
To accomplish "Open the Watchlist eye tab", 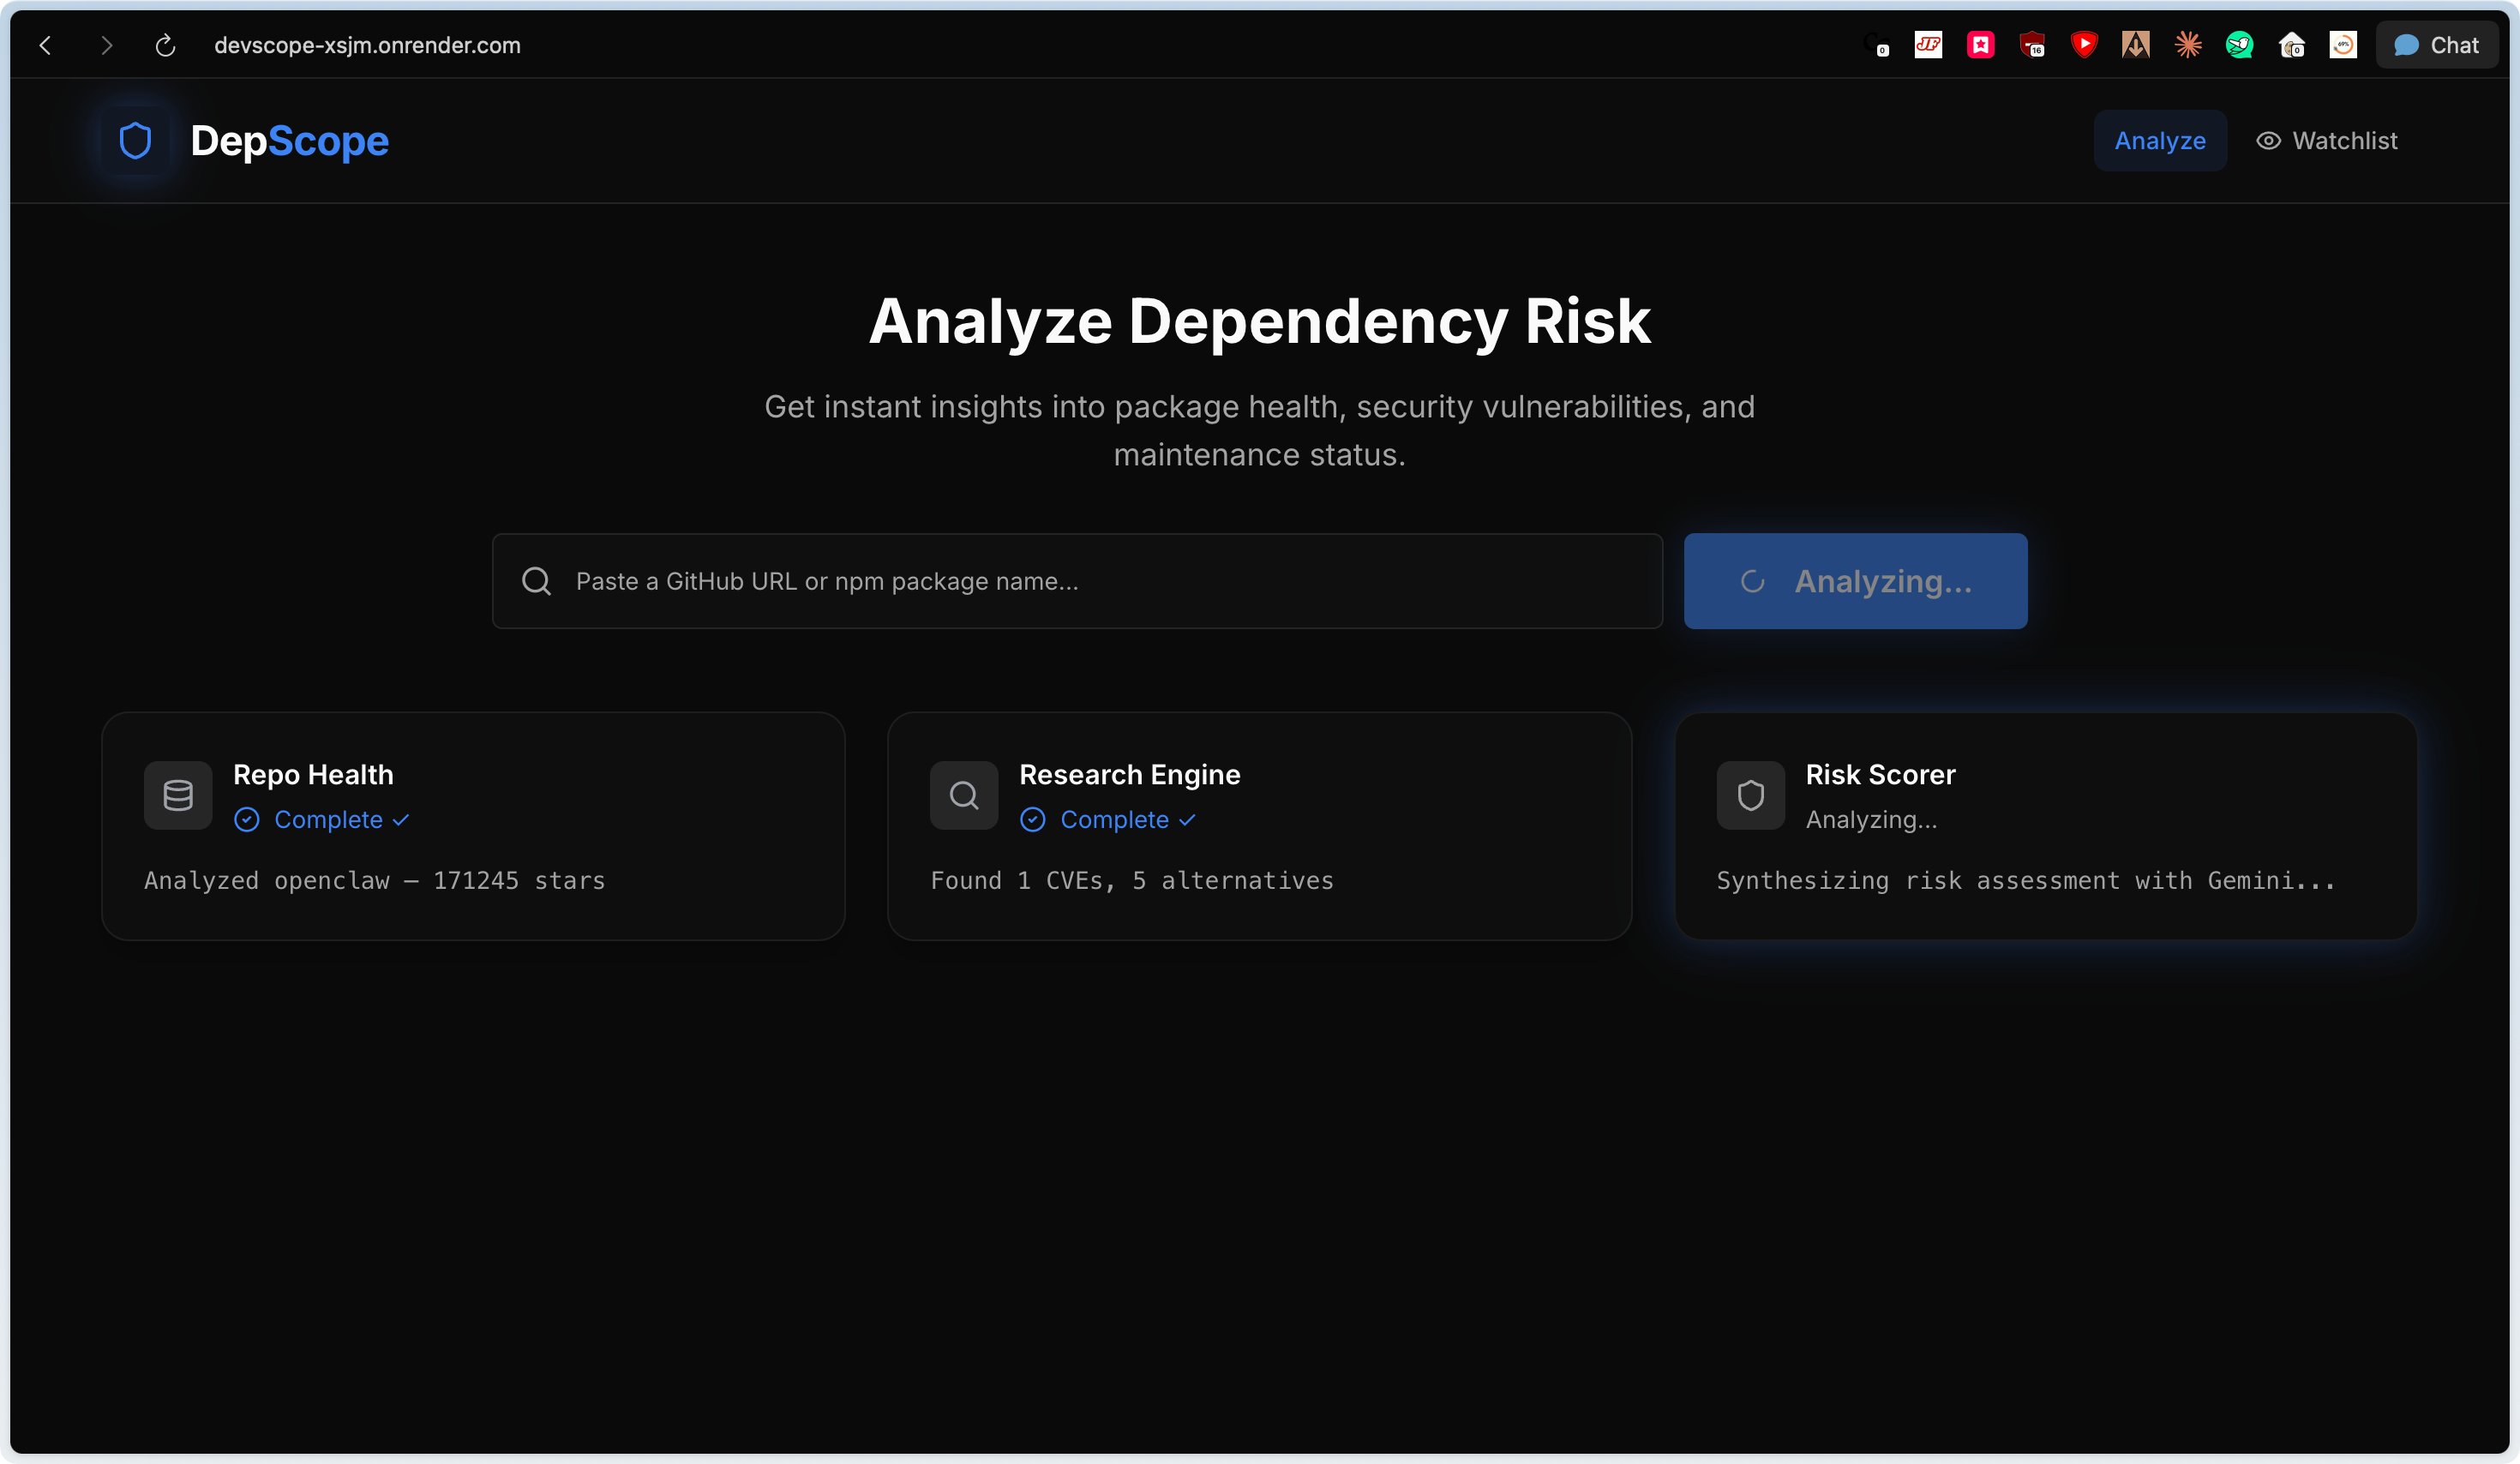I will click(x=2327, y=141).
